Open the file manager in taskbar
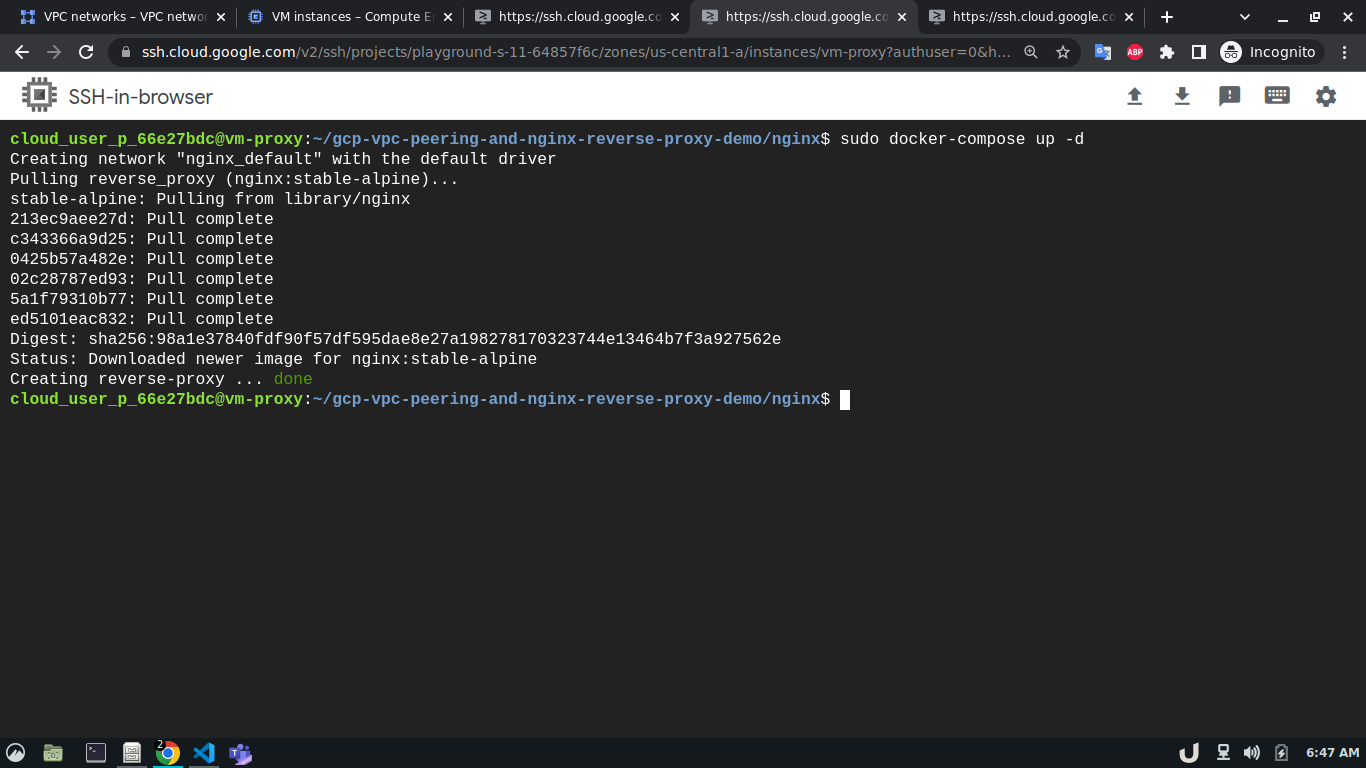 (54, 753)
